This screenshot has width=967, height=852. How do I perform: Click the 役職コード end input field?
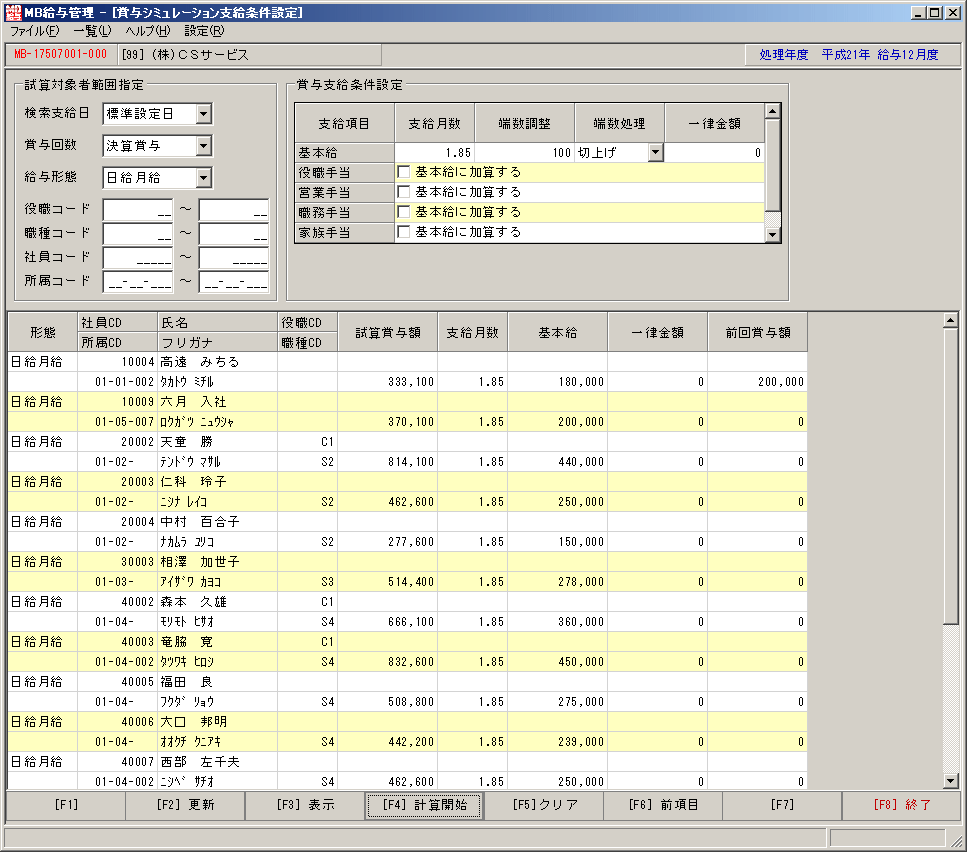tap(234, 210)
